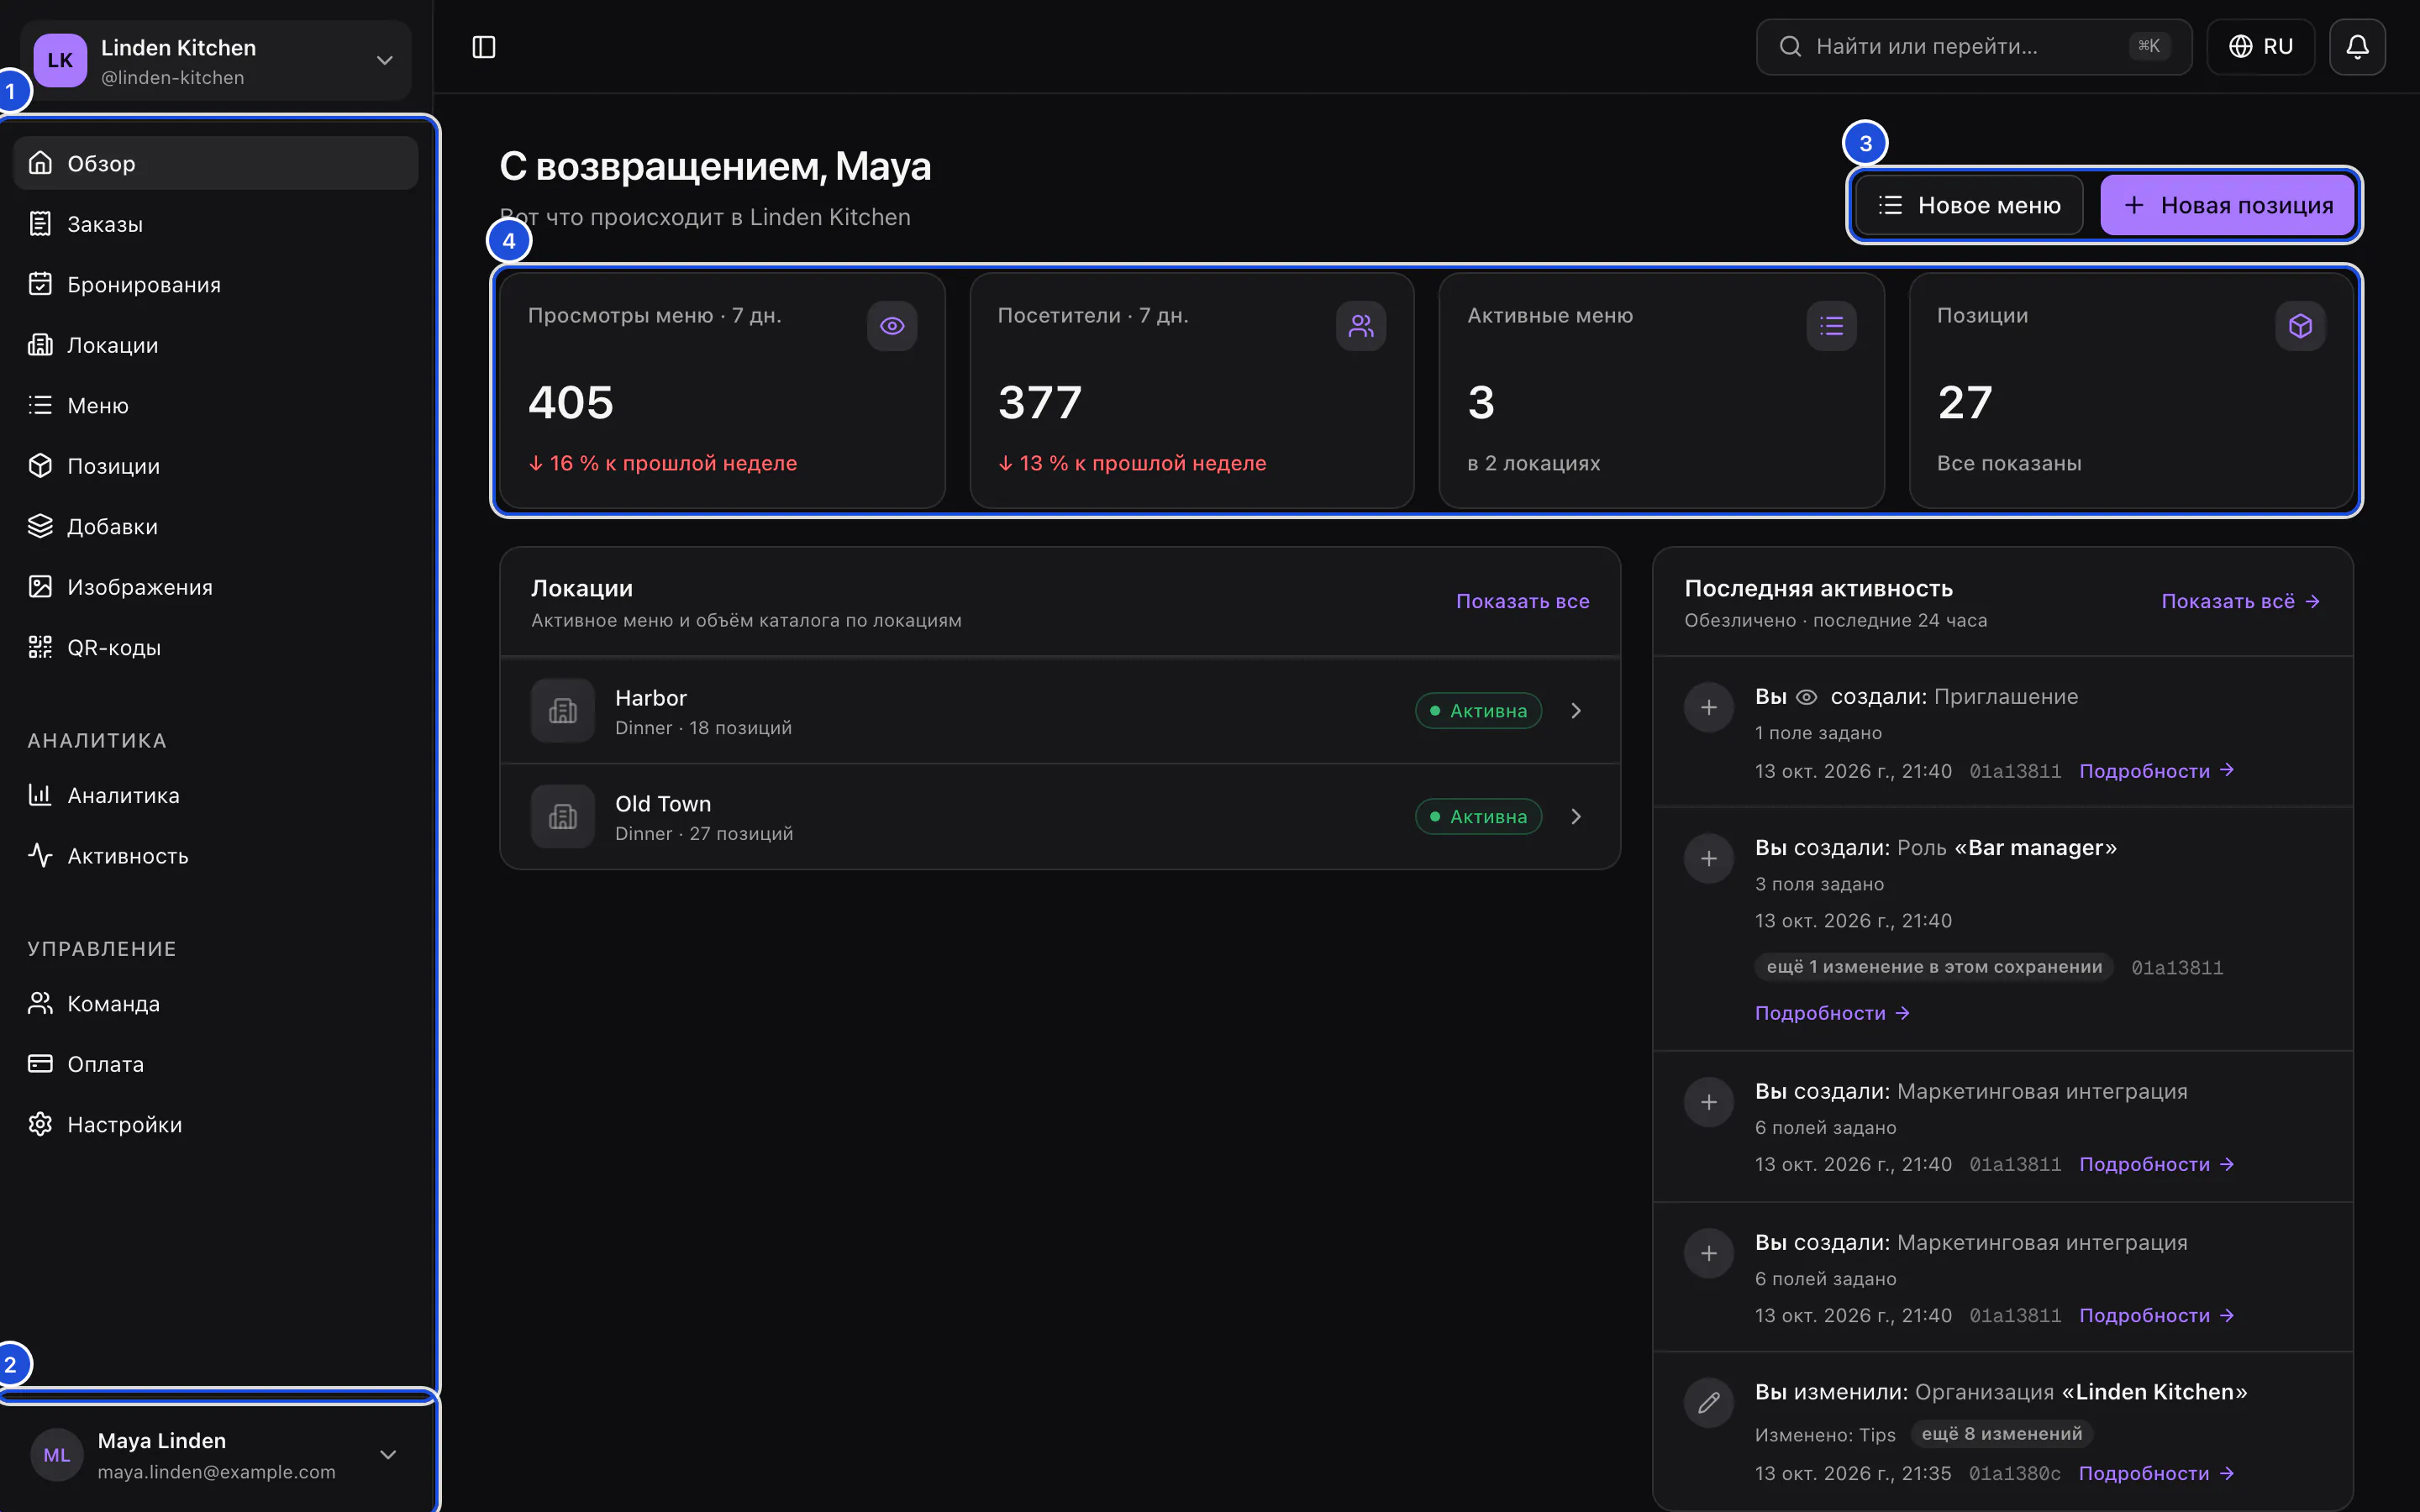Open RU language selector
This screenshot has width=2420, height=1512.
pos(2260,47)
